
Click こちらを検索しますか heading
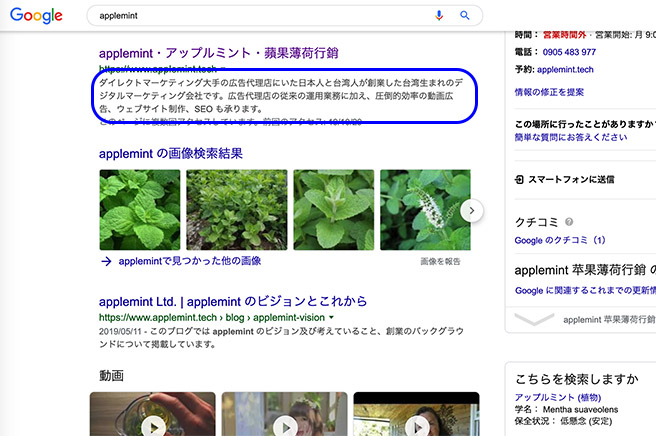coord(577,379)
